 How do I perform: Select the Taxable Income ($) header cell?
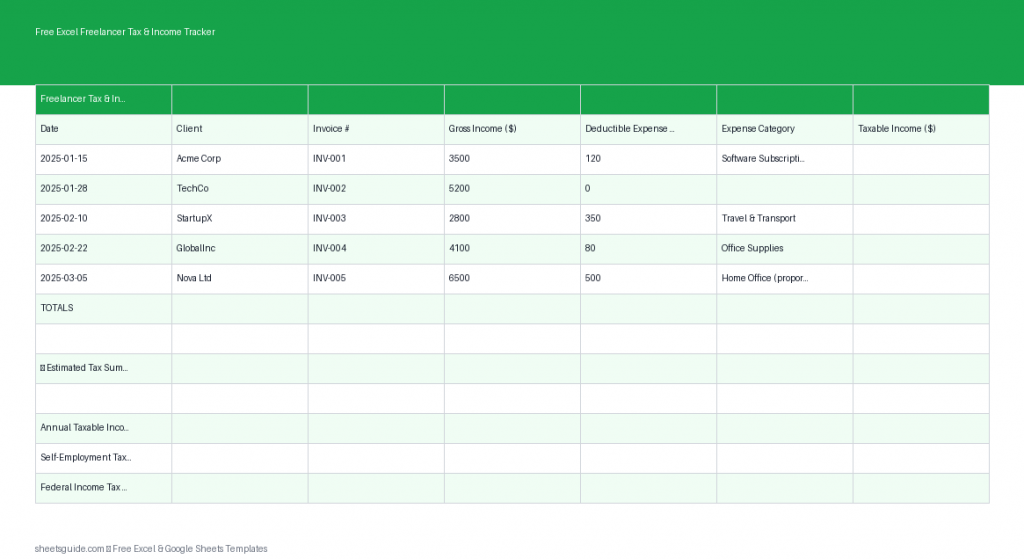[x=920, y=129]
